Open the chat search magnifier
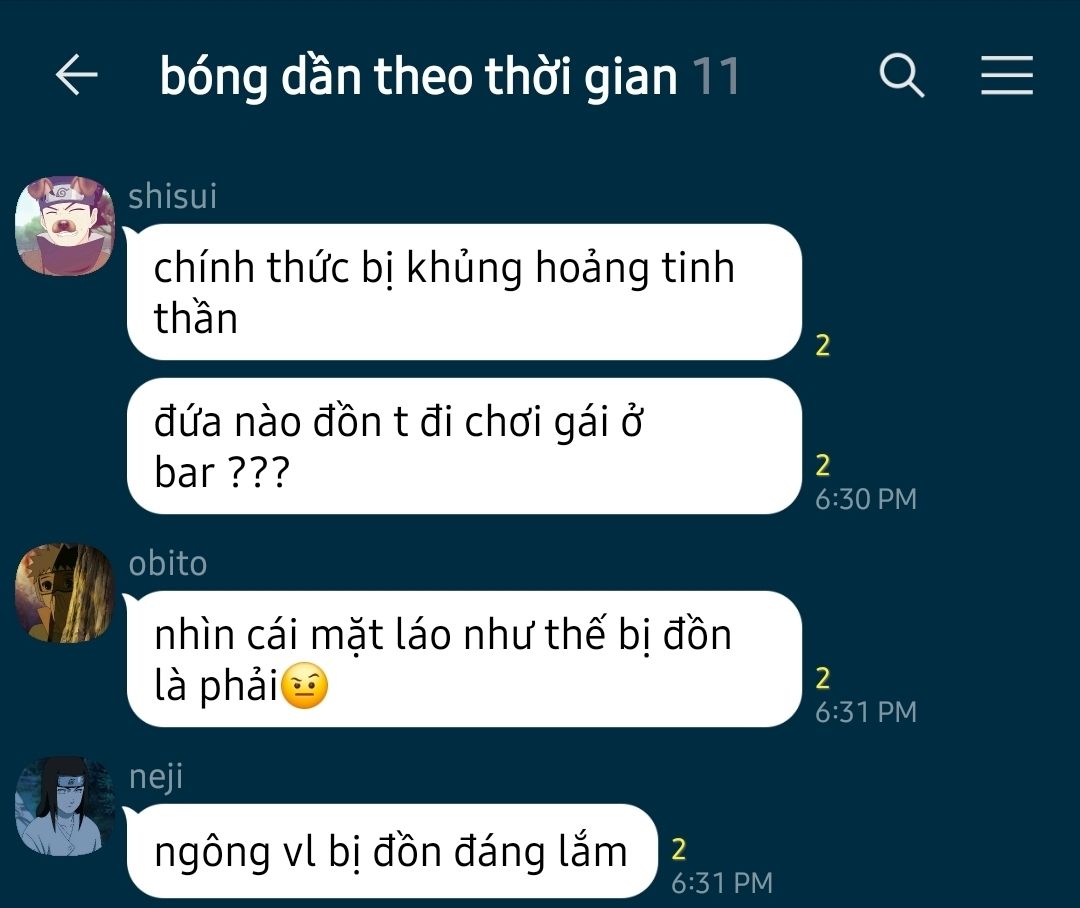 (902, 75)
